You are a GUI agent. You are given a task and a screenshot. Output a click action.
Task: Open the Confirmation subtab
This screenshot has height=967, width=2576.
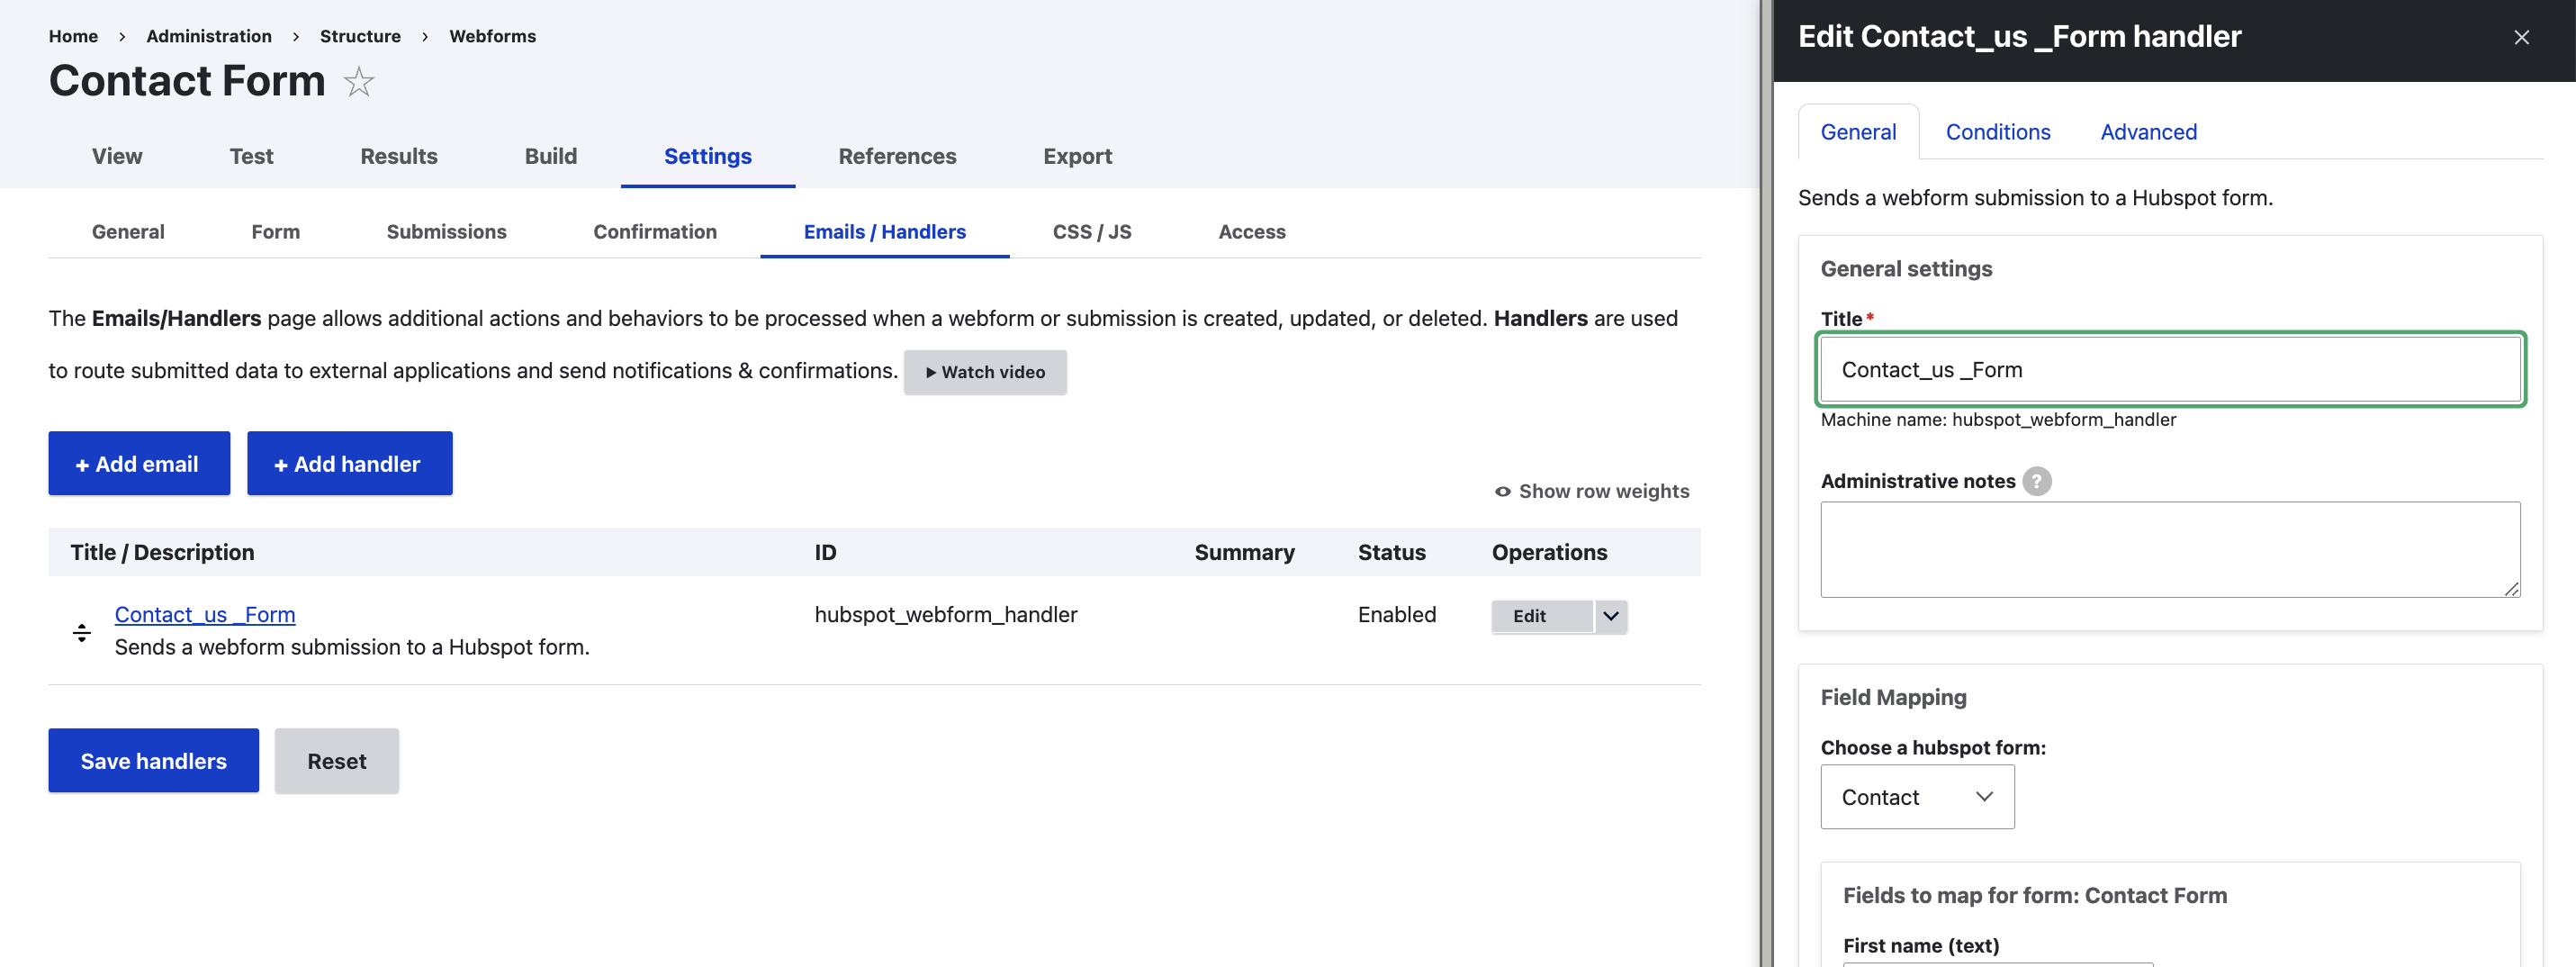(655, 232)
